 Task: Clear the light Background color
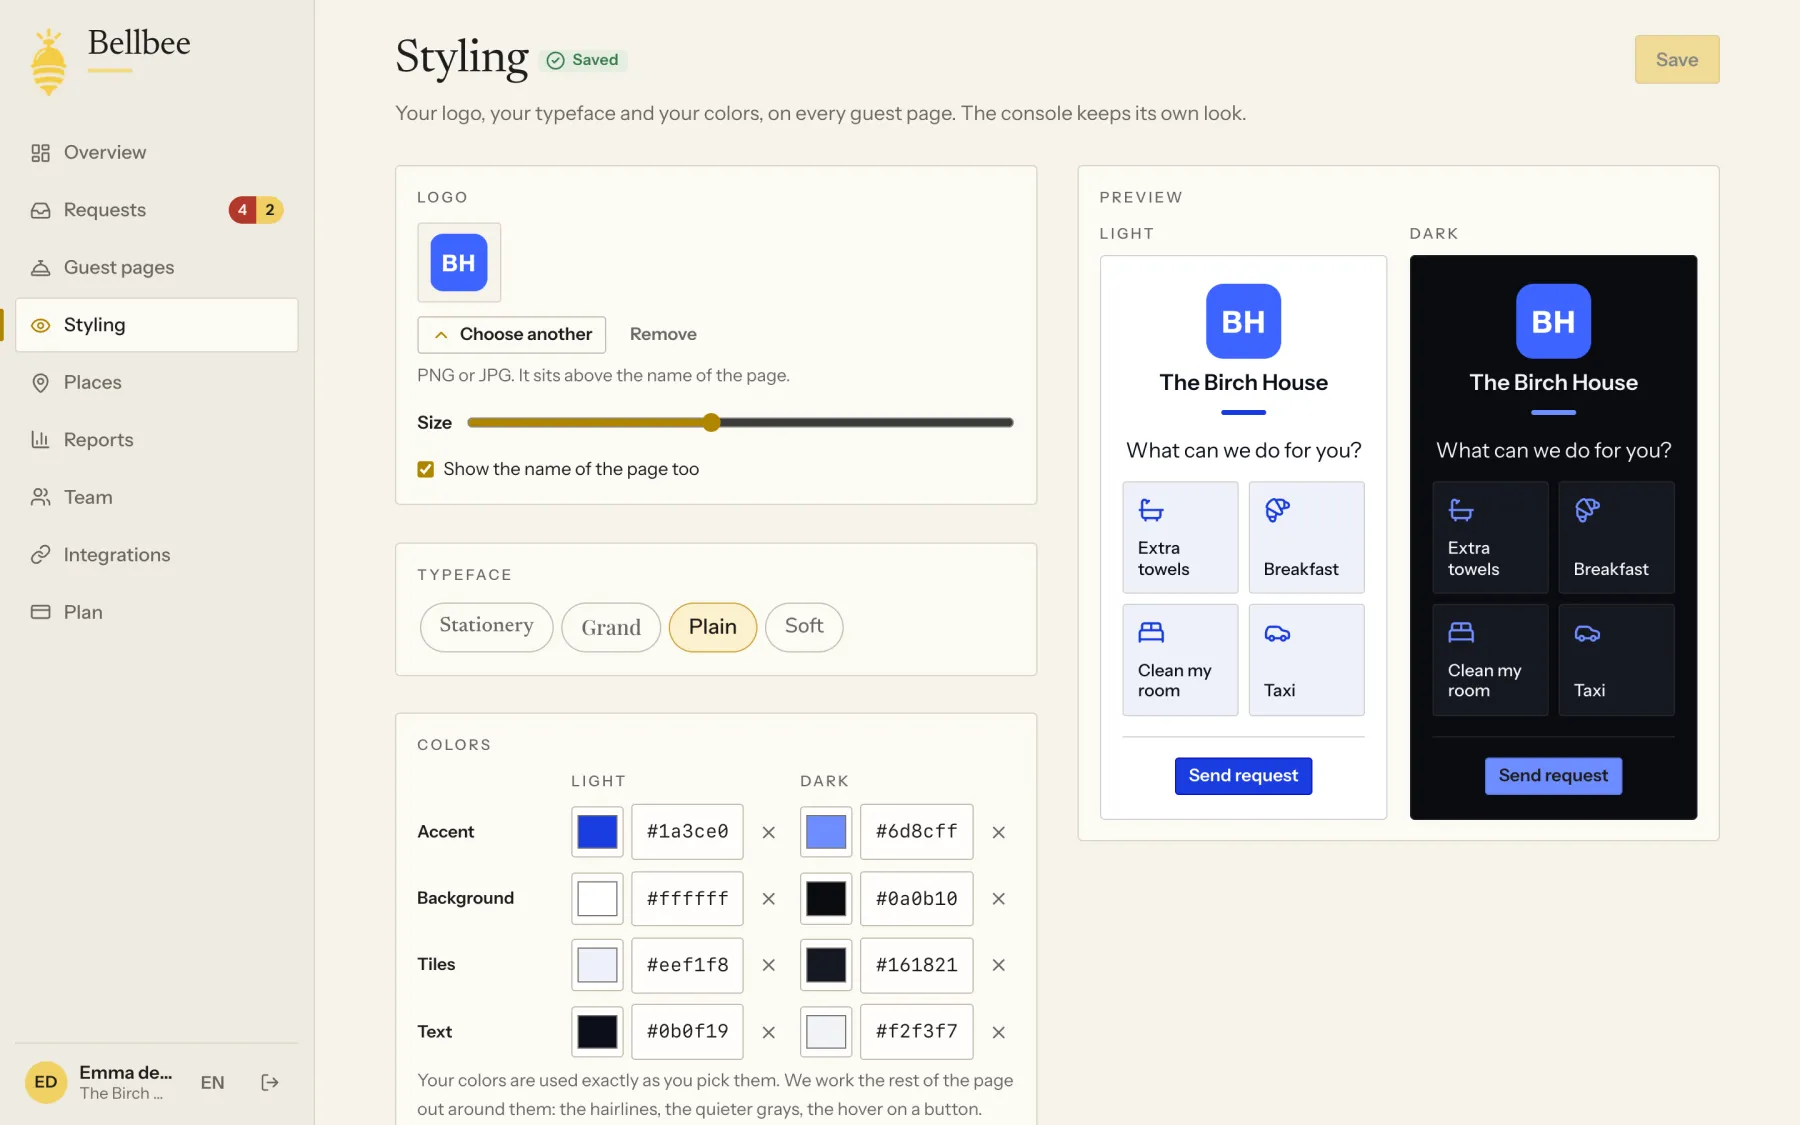point(769,899)
